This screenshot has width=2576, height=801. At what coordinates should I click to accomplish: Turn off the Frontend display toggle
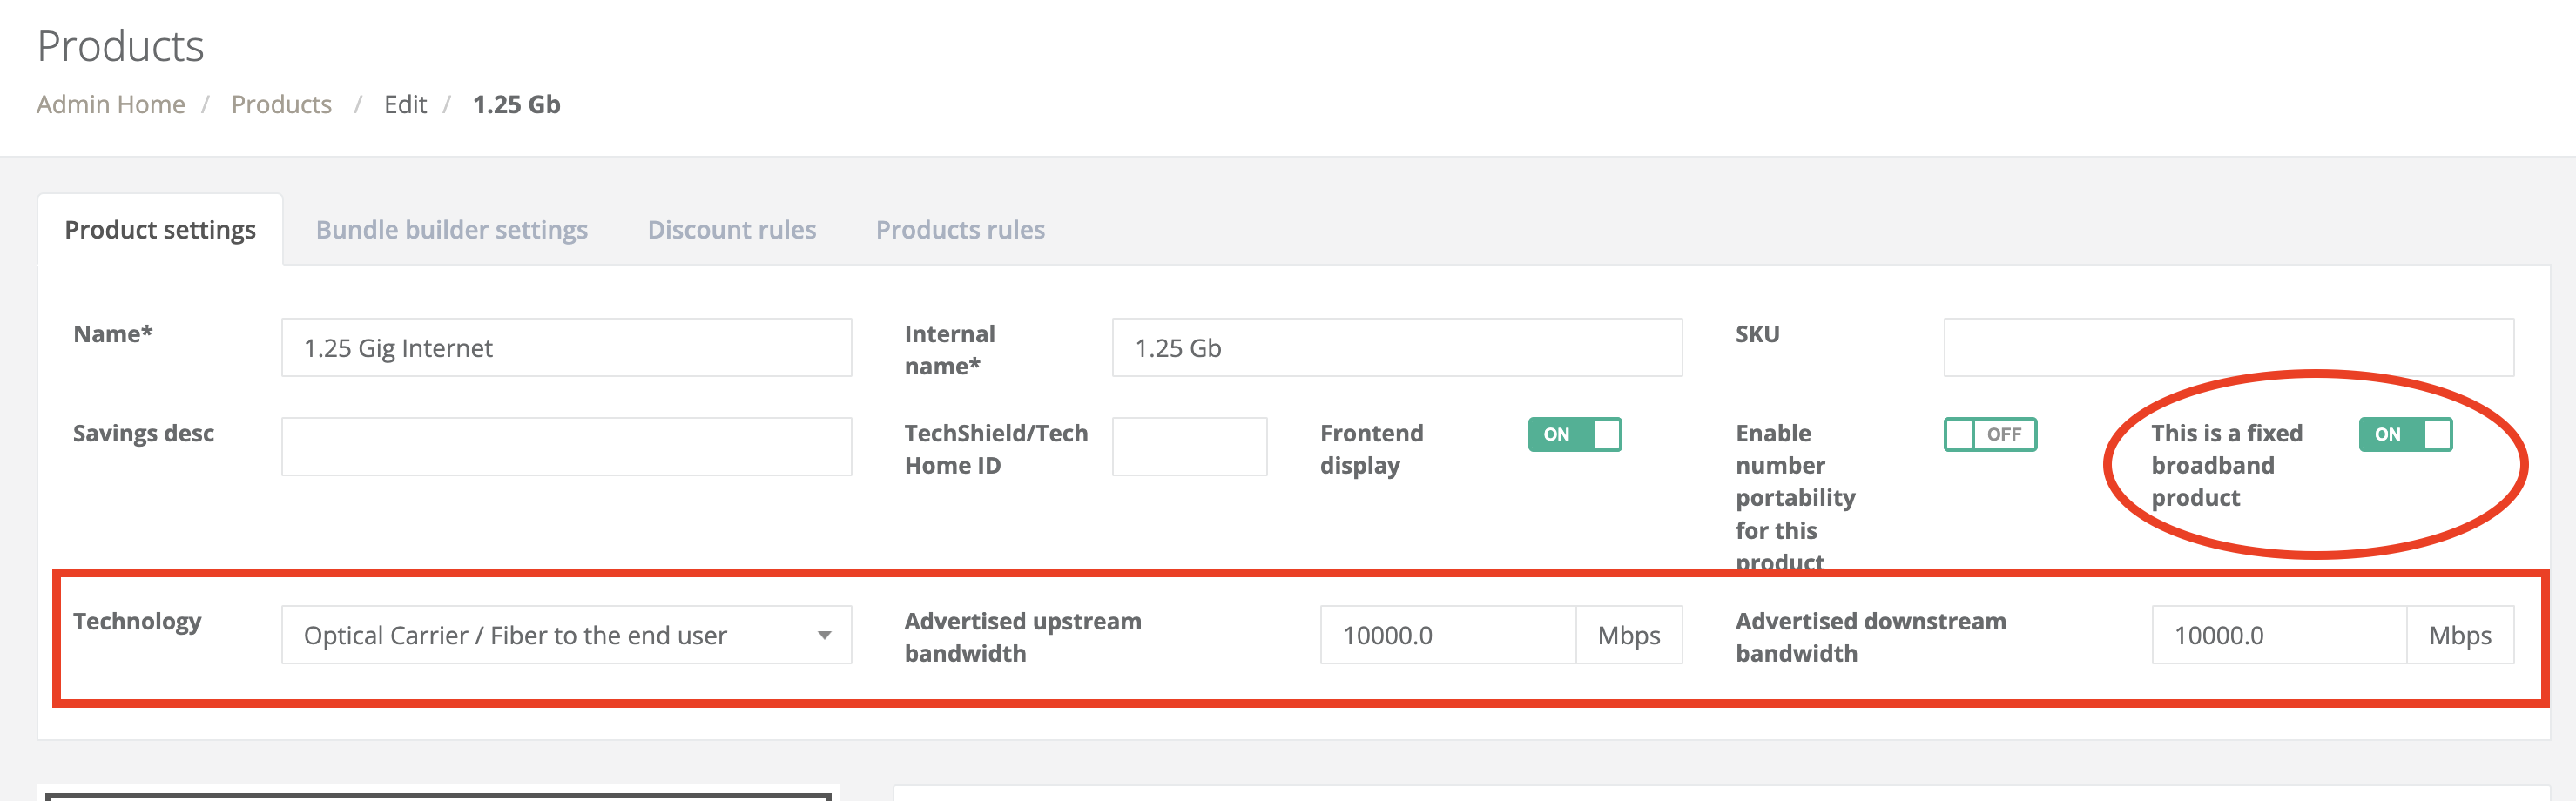tap(1574, 435)
